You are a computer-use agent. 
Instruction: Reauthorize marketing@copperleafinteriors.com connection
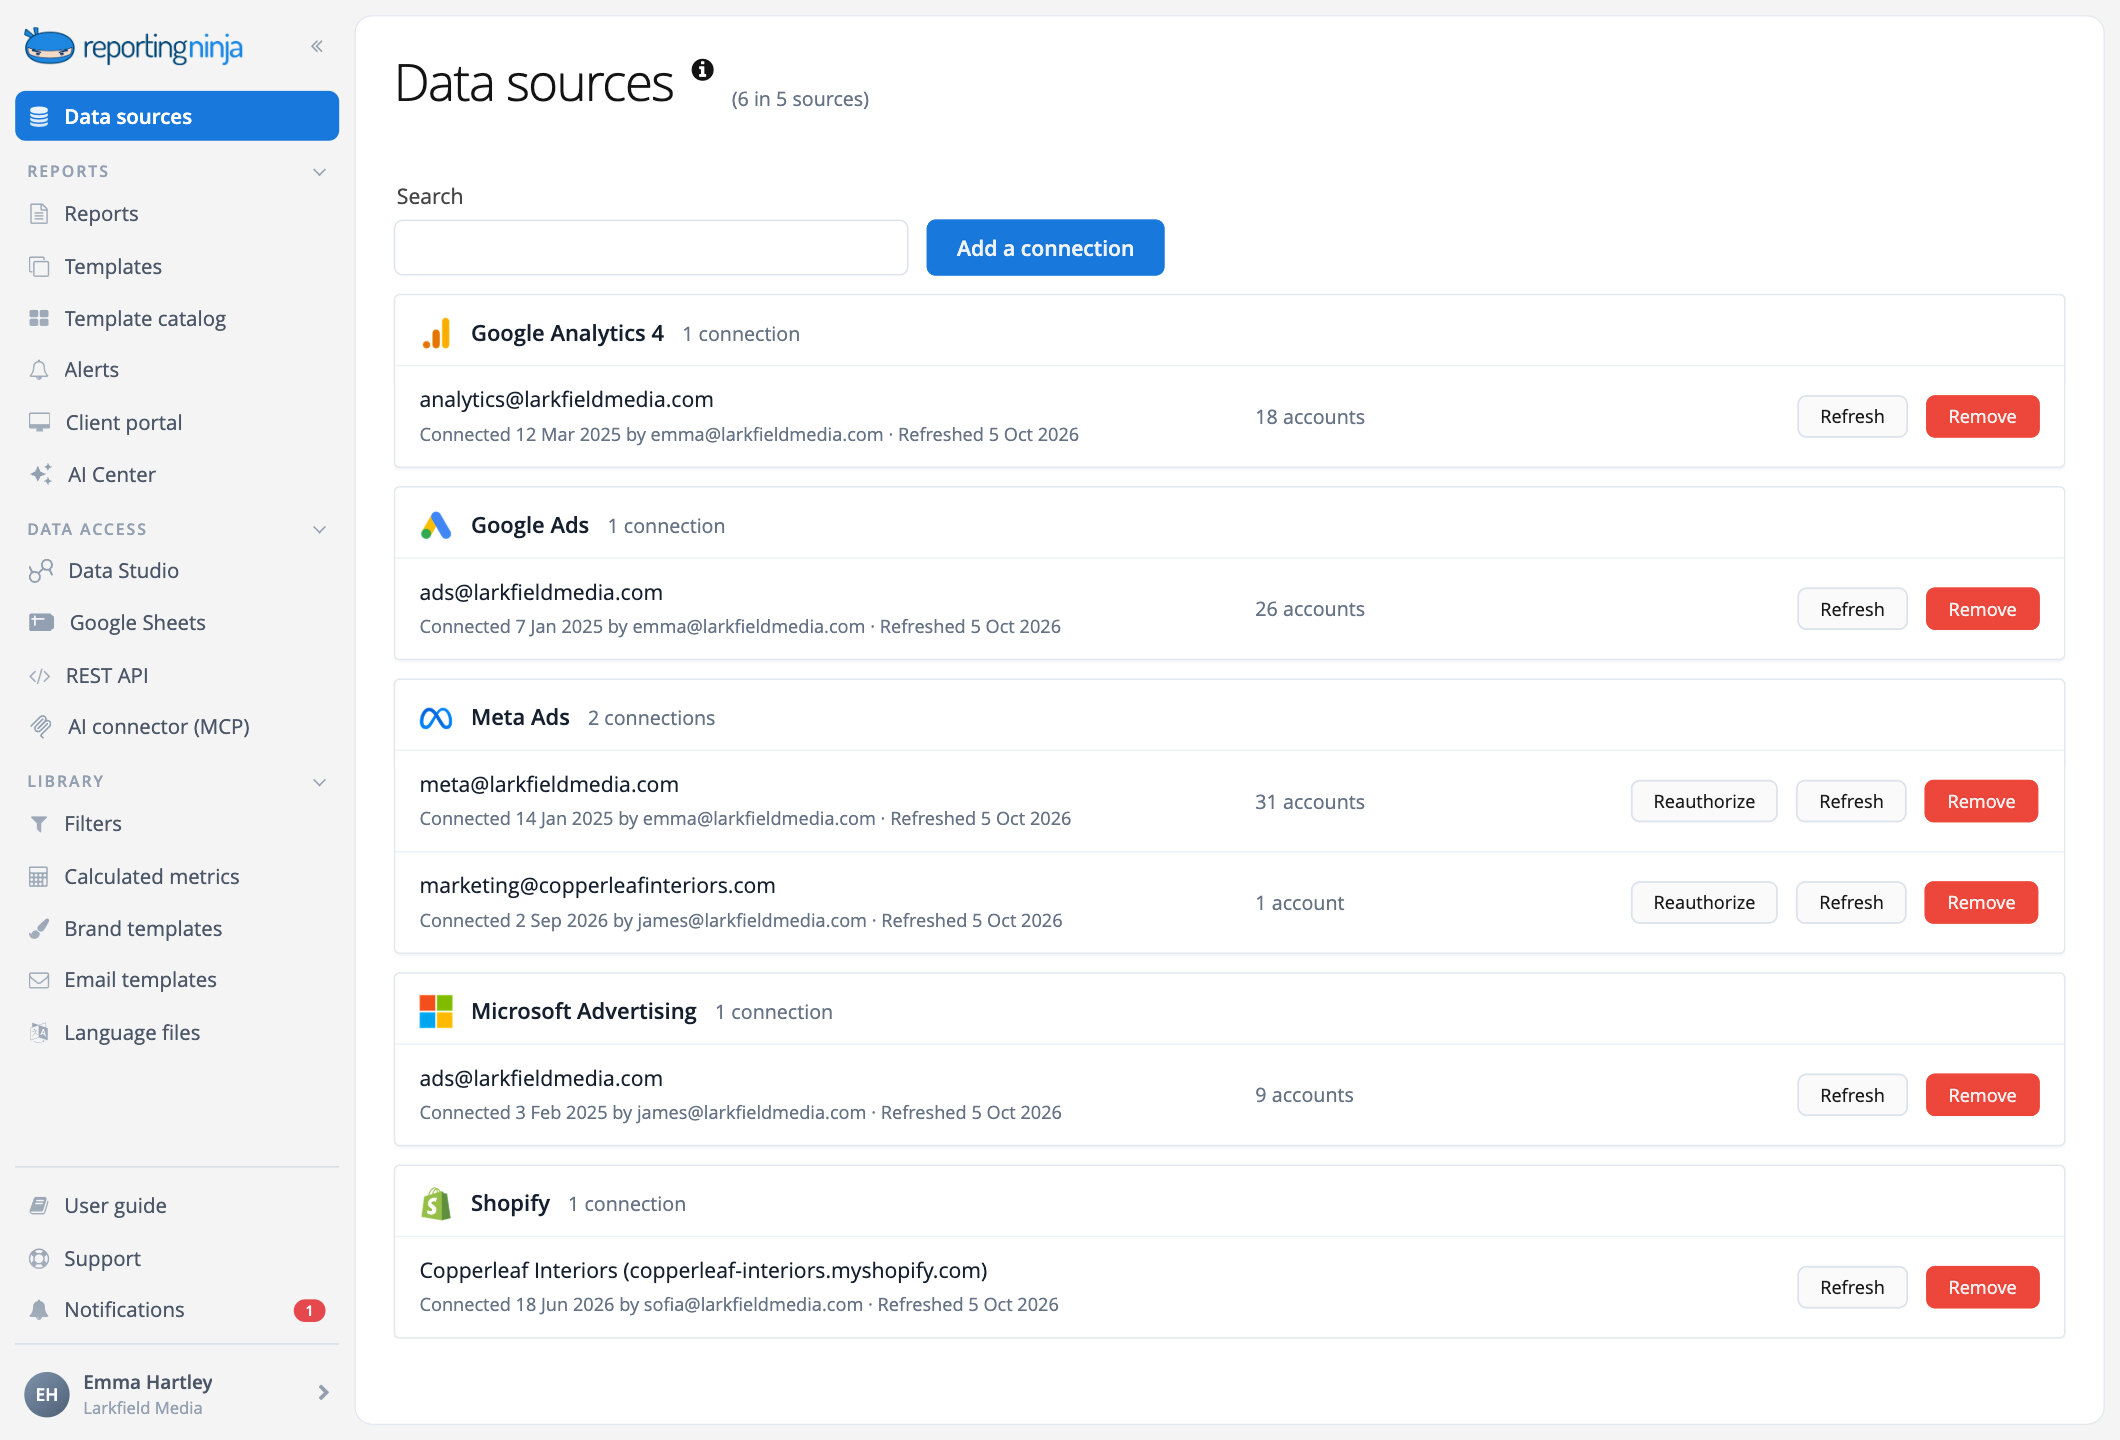(x=1704, y=902)
